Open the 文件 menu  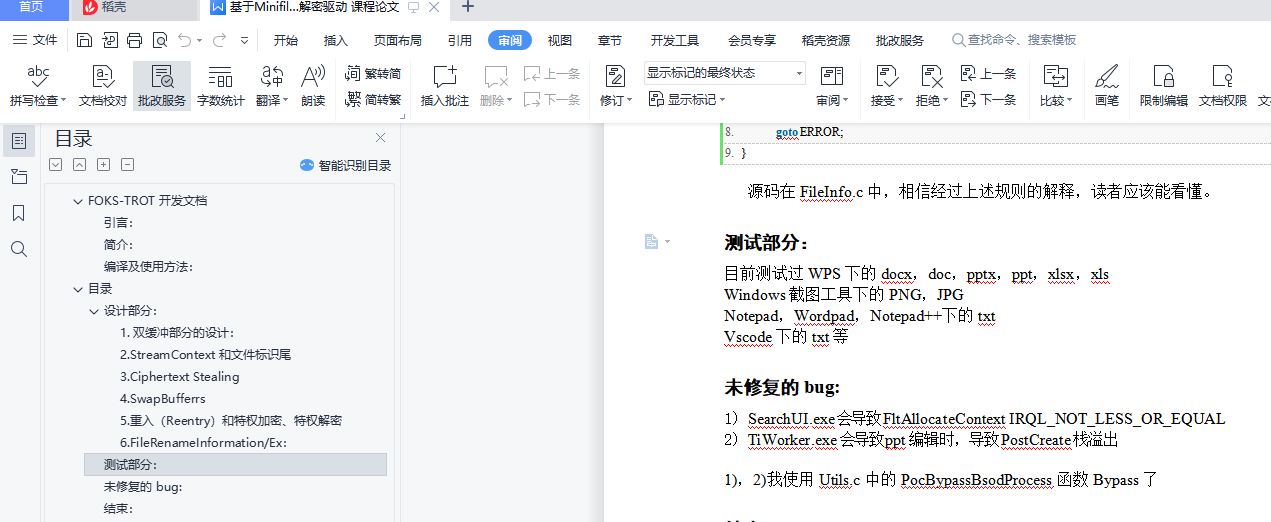(36, 41)
